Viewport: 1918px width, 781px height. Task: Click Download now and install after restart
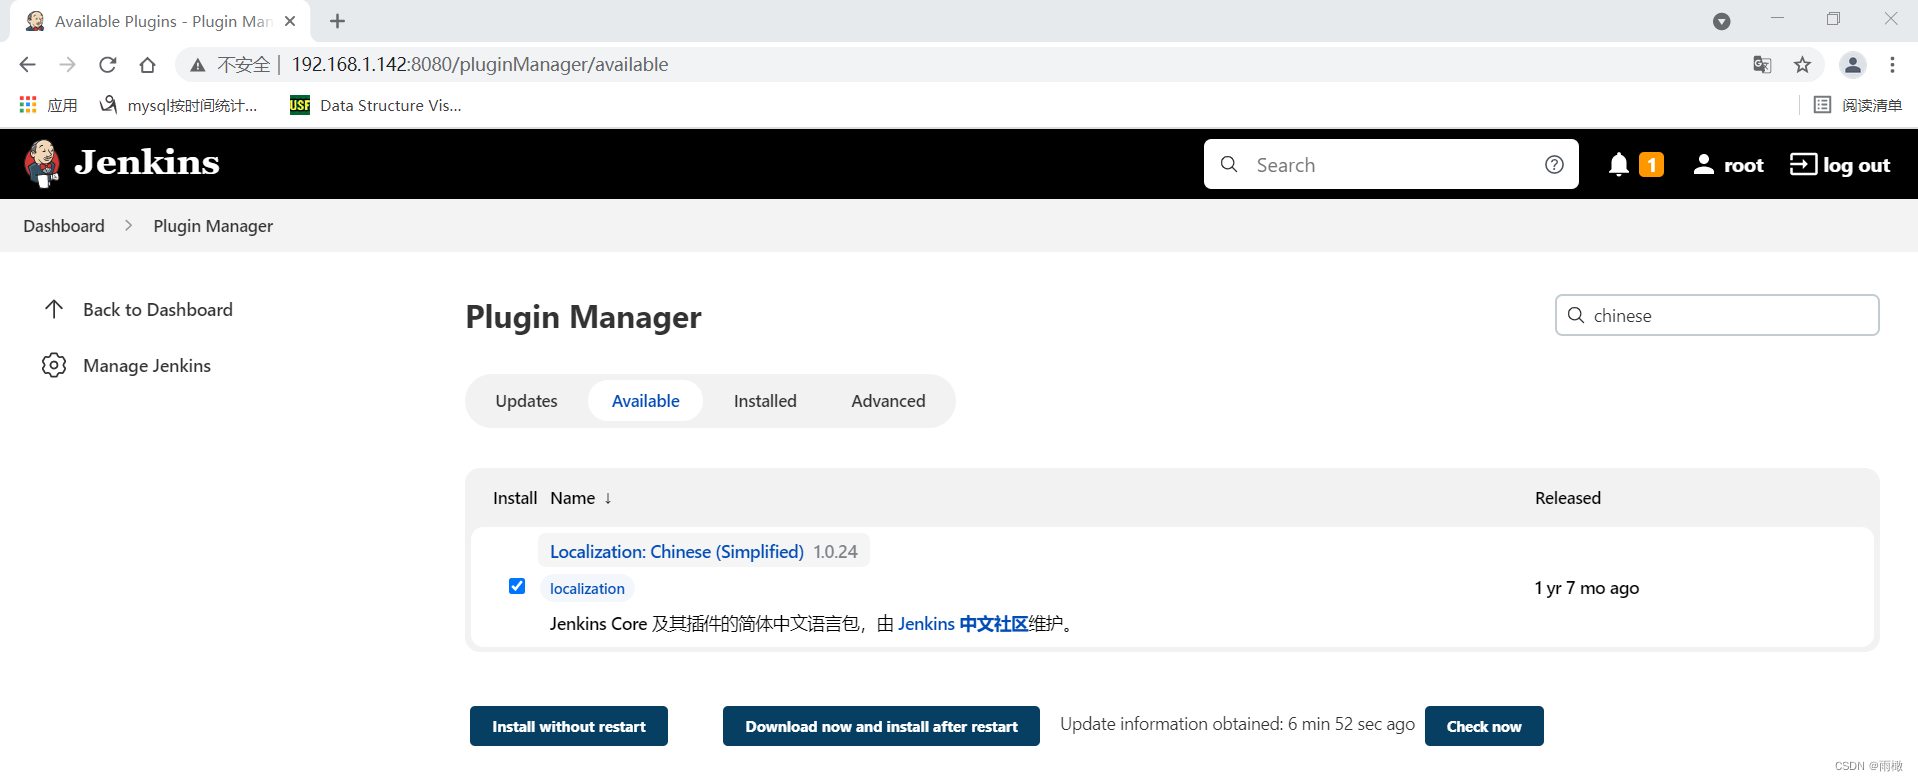881,726
